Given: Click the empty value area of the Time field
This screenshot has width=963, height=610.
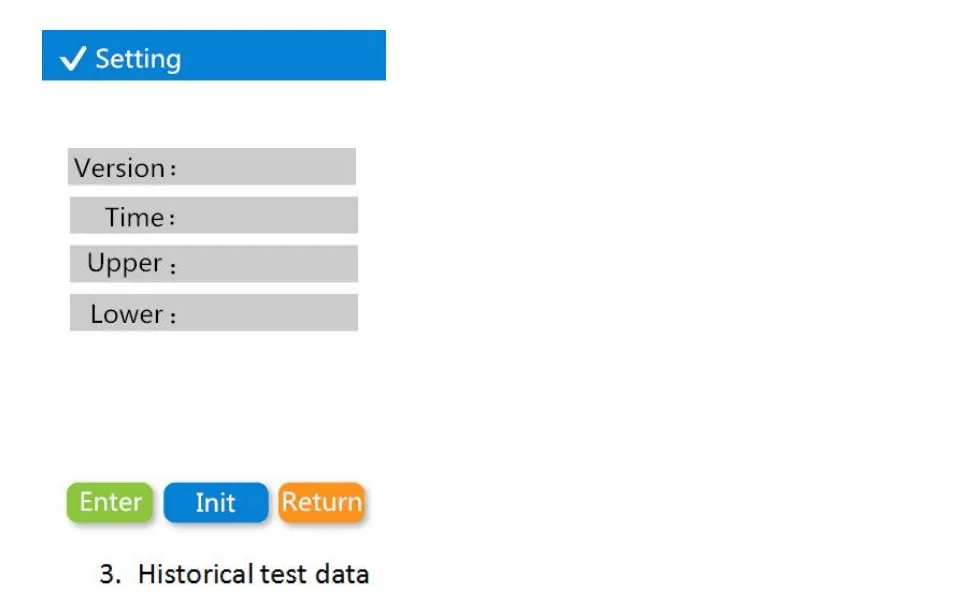Looking at the screenshot, I should [265, 216].
